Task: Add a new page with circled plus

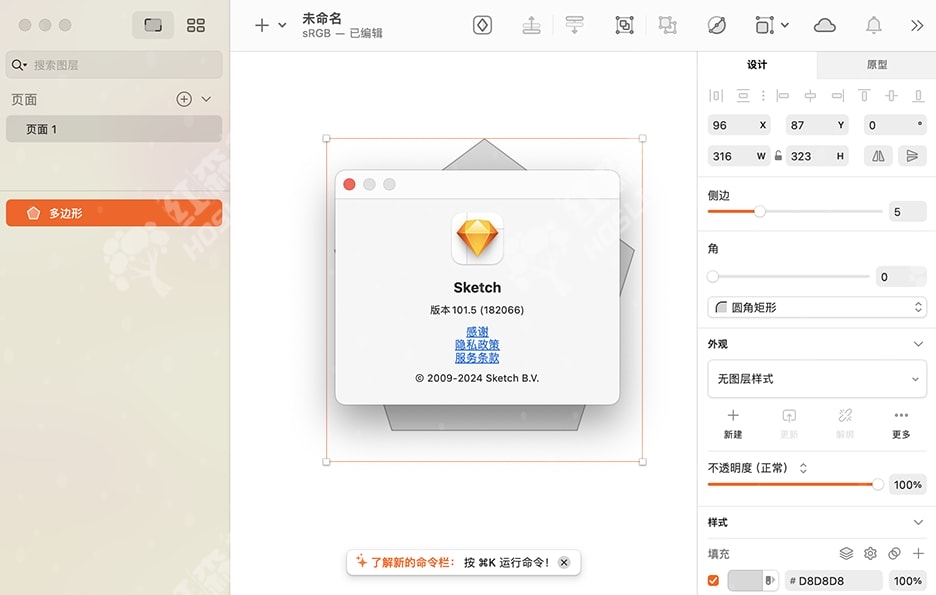Action: point(184,99)
